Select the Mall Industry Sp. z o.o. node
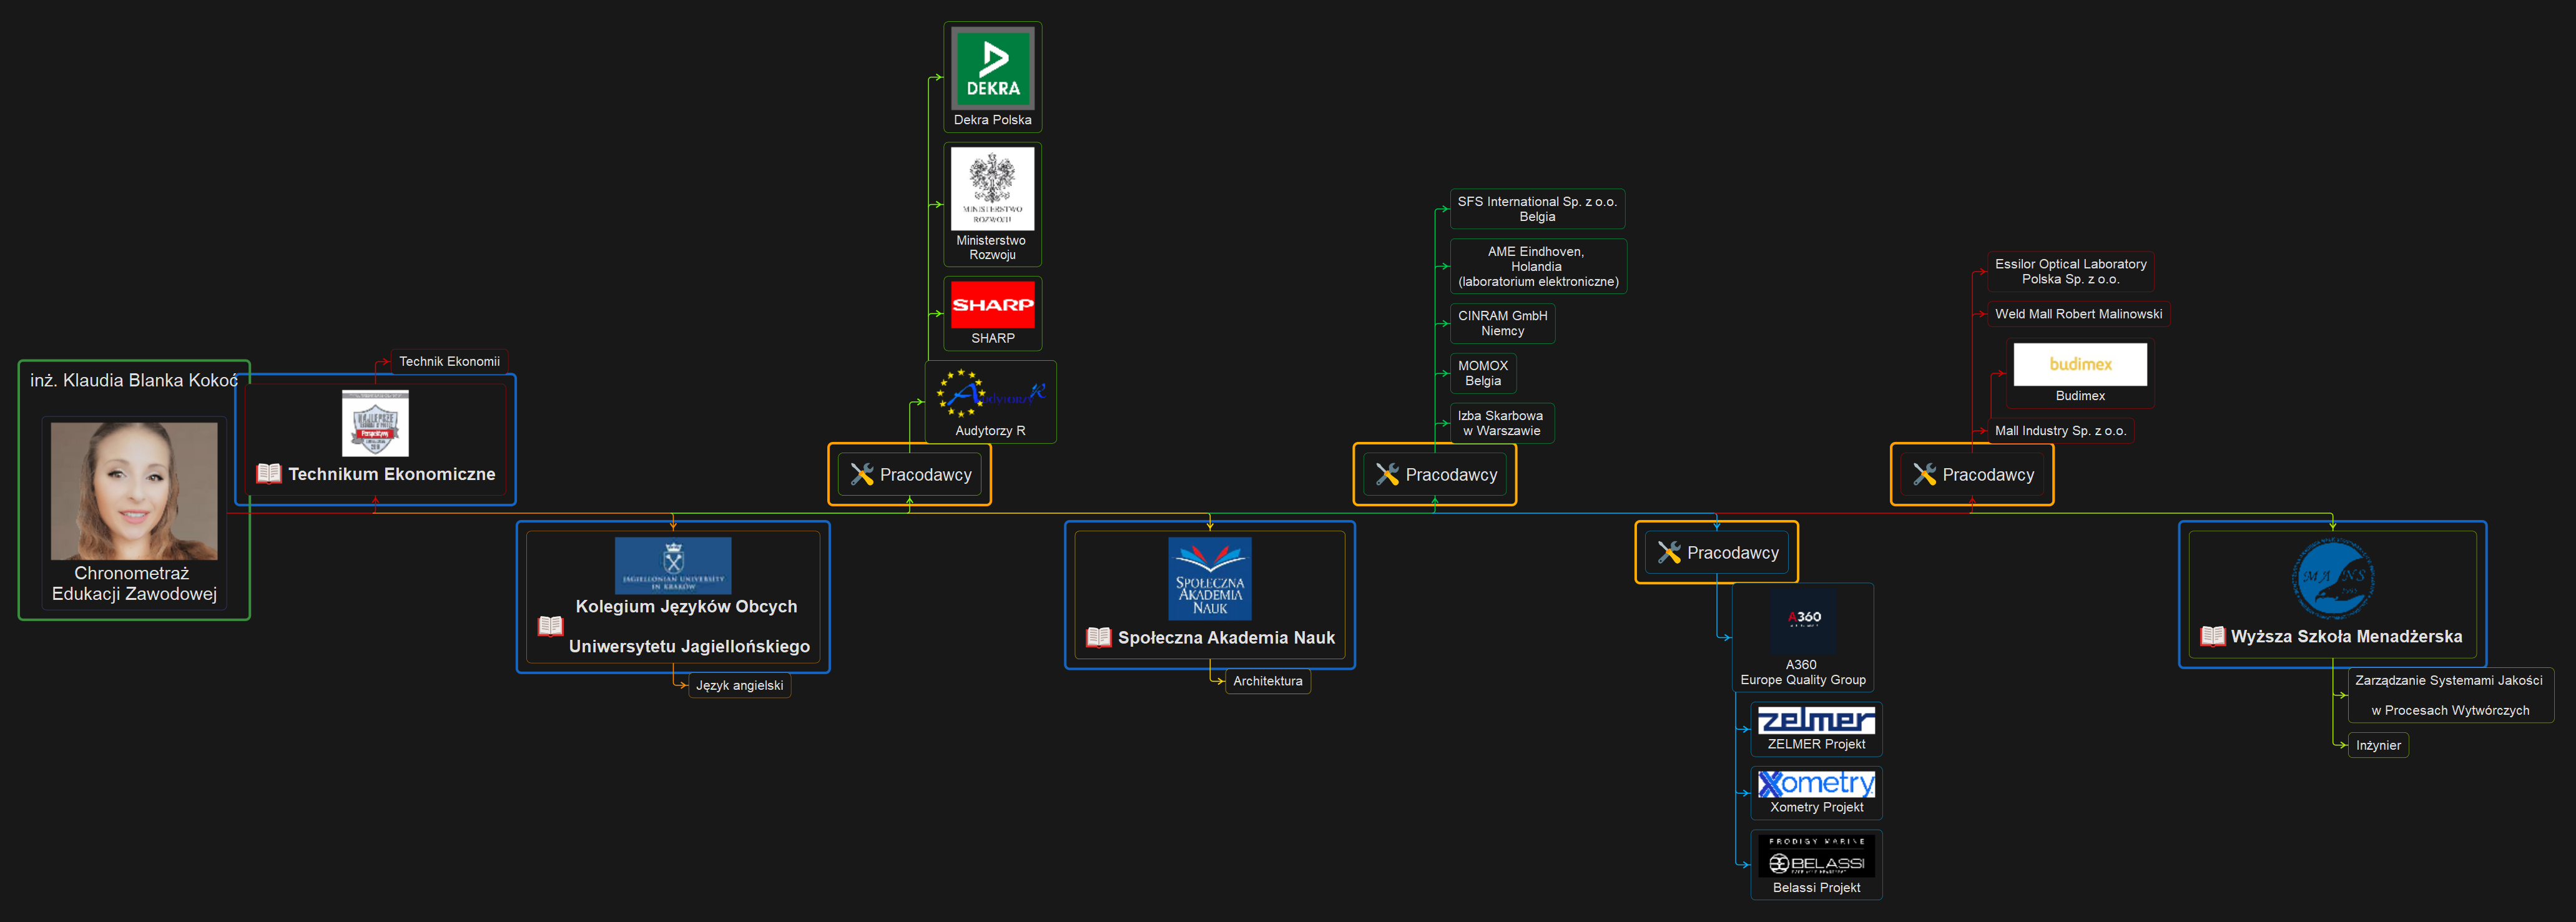The height and width of the screenshot is (922, 2576). tap(2060, 431)
